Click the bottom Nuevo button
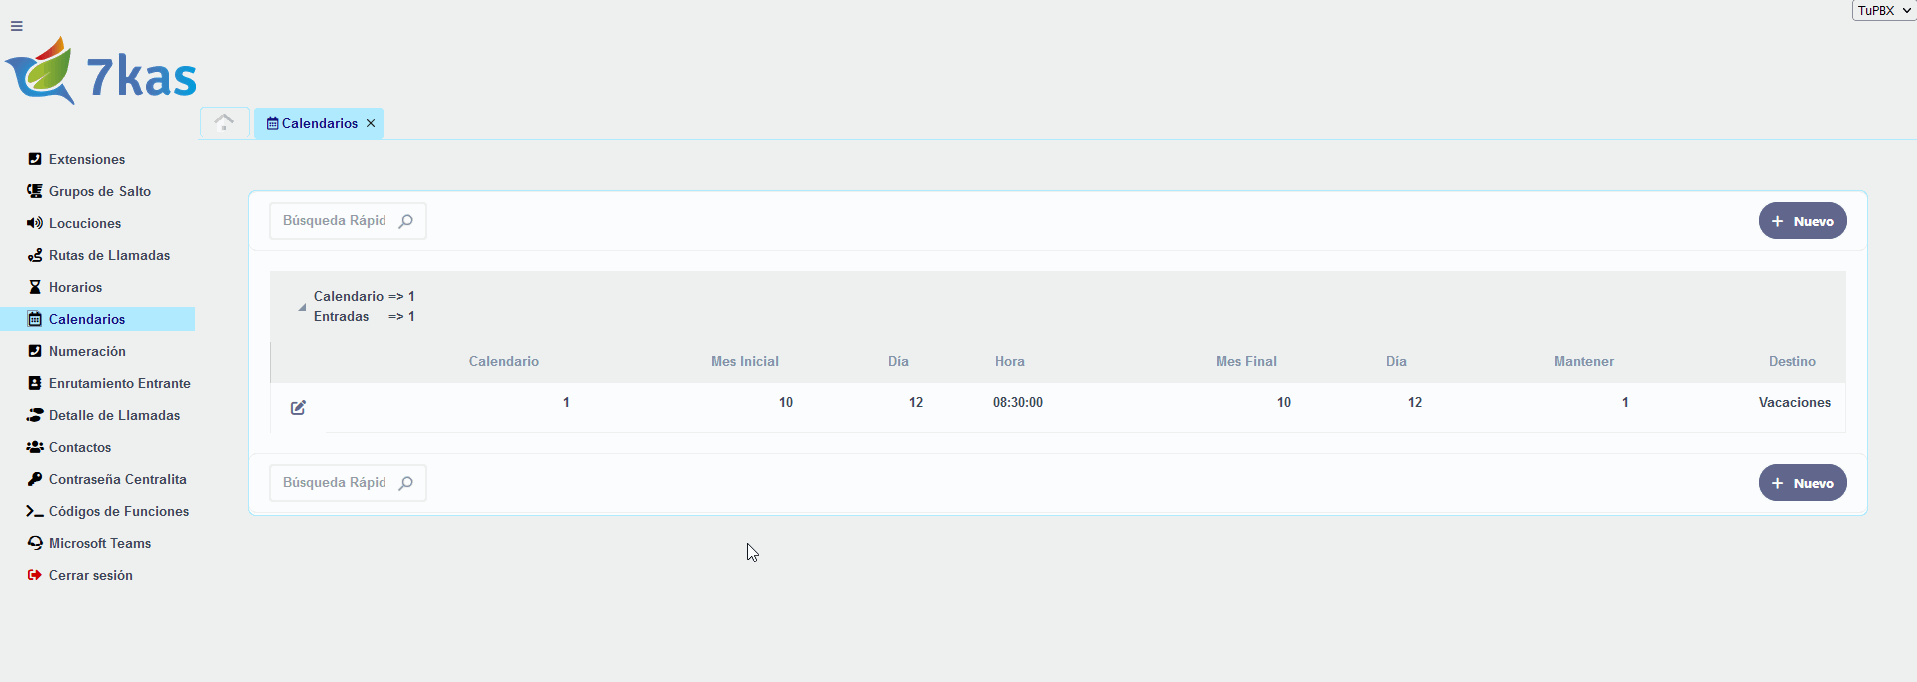Screen dimensions: 1917x682 pos(1802,483)
